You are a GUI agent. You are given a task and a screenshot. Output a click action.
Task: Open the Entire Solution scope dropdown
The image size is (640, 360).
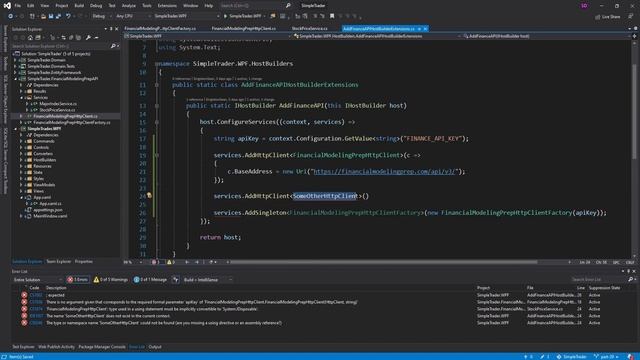tap(38, 280)
